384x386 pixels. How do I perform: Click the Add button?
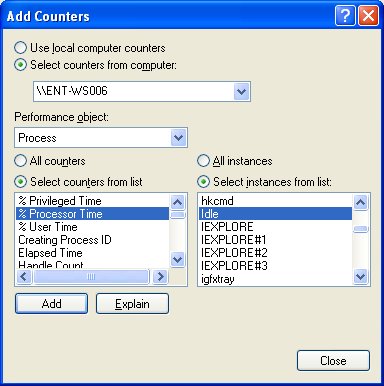pos(51,304)
